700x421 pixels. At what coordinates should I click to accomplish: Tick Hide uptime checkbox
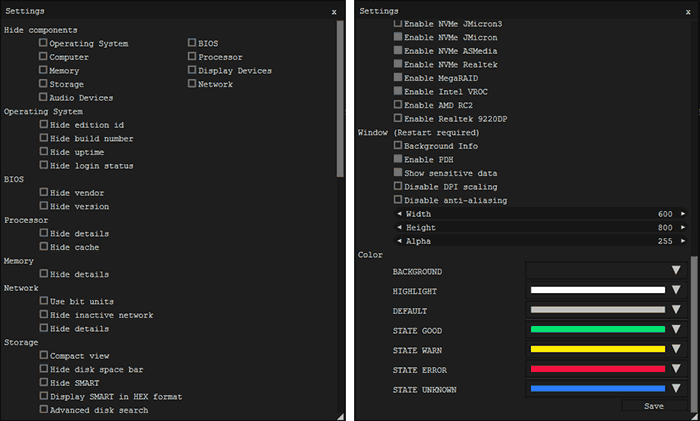pyautogui.click(x=43, y=151)
